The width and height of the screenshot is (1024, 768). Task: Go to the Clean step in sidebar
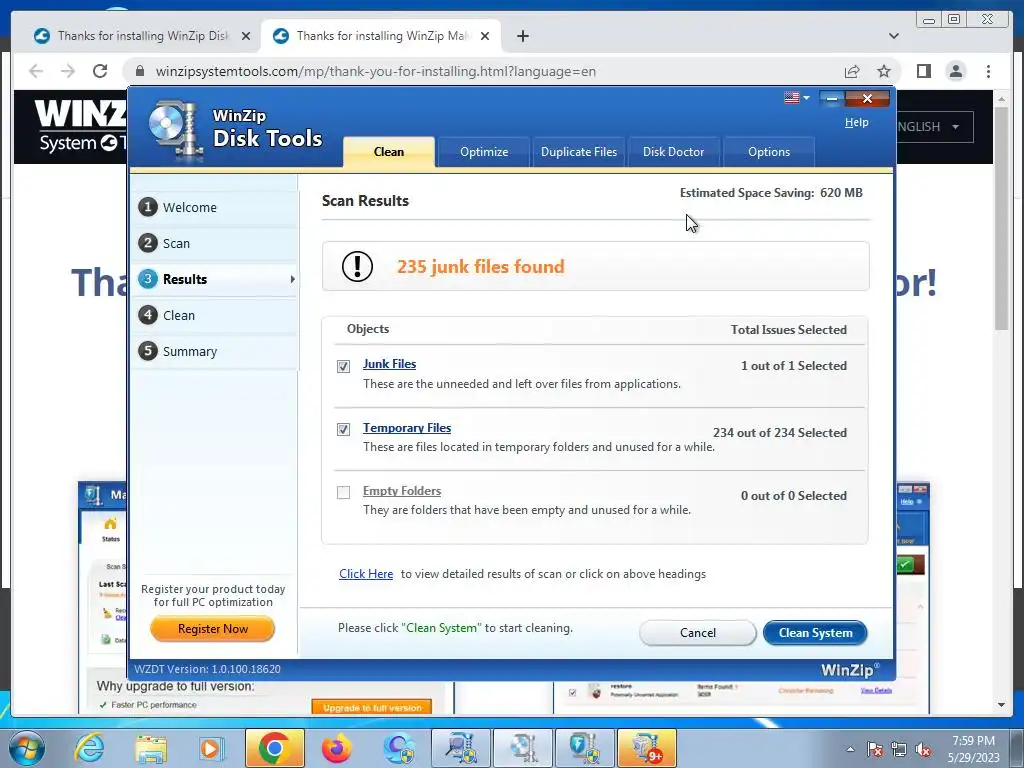214,315
